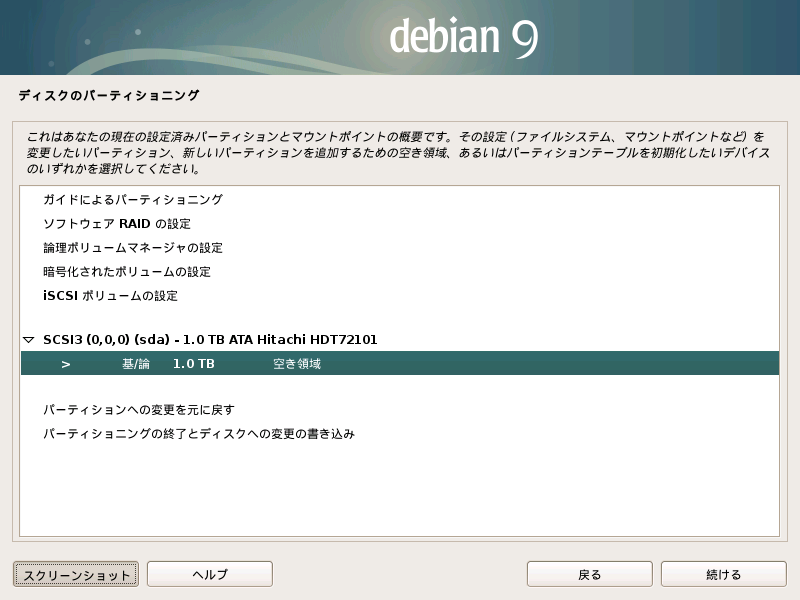Image resolution: width=800 pixels, height=600 pixels.
Task: Click the blank area below the partition list
Action: point(400,490)
